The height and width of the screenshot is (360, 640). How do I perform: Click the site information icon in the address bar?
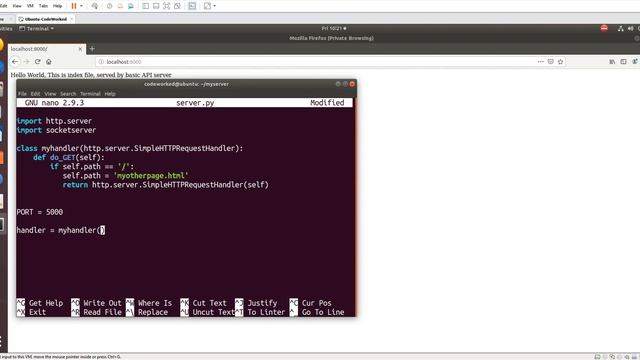pos(101,62)
